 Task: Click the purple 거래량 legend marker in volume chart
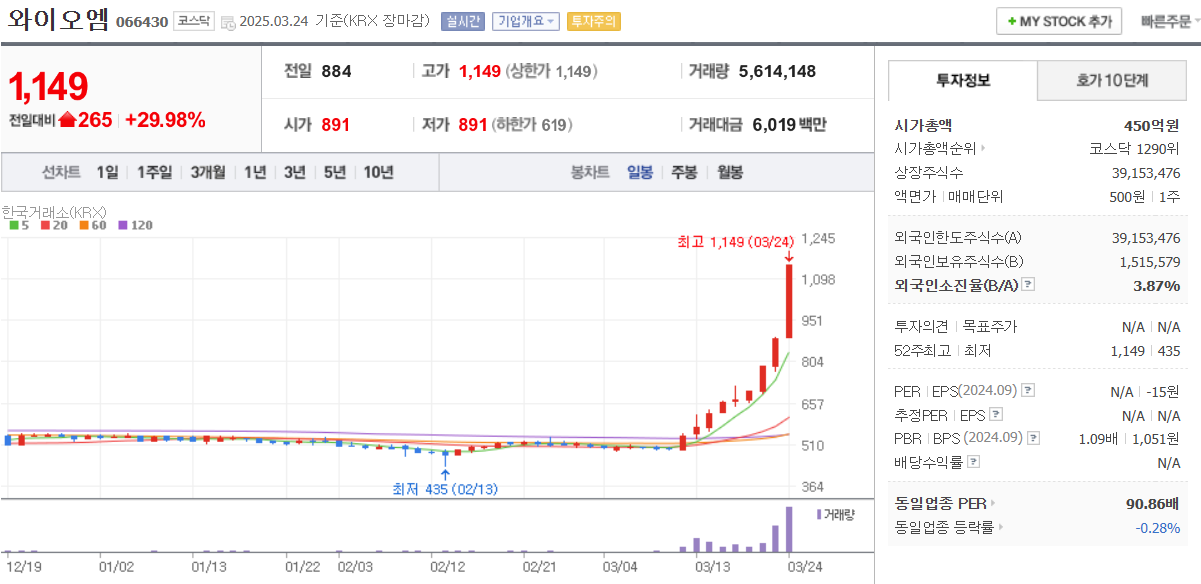click(x=819, y=513)
